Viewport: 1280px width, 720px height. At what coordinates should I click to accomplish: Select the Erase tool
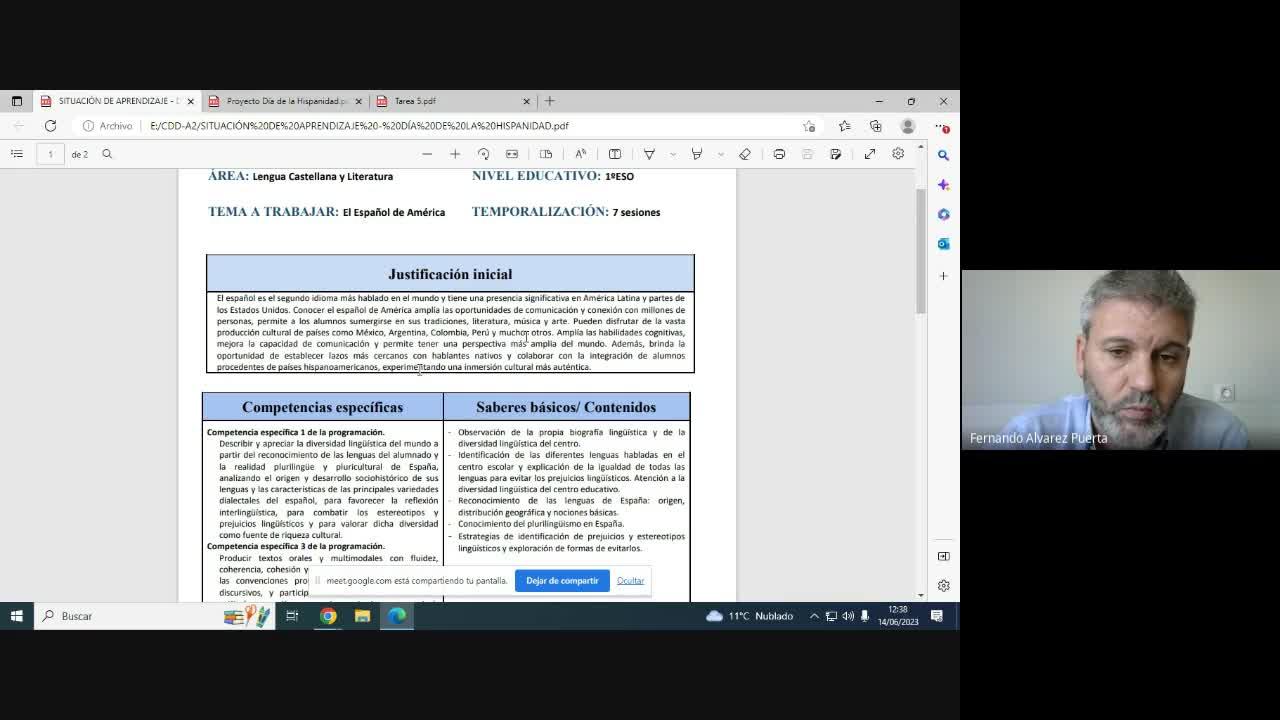click(x=745, y=154)
